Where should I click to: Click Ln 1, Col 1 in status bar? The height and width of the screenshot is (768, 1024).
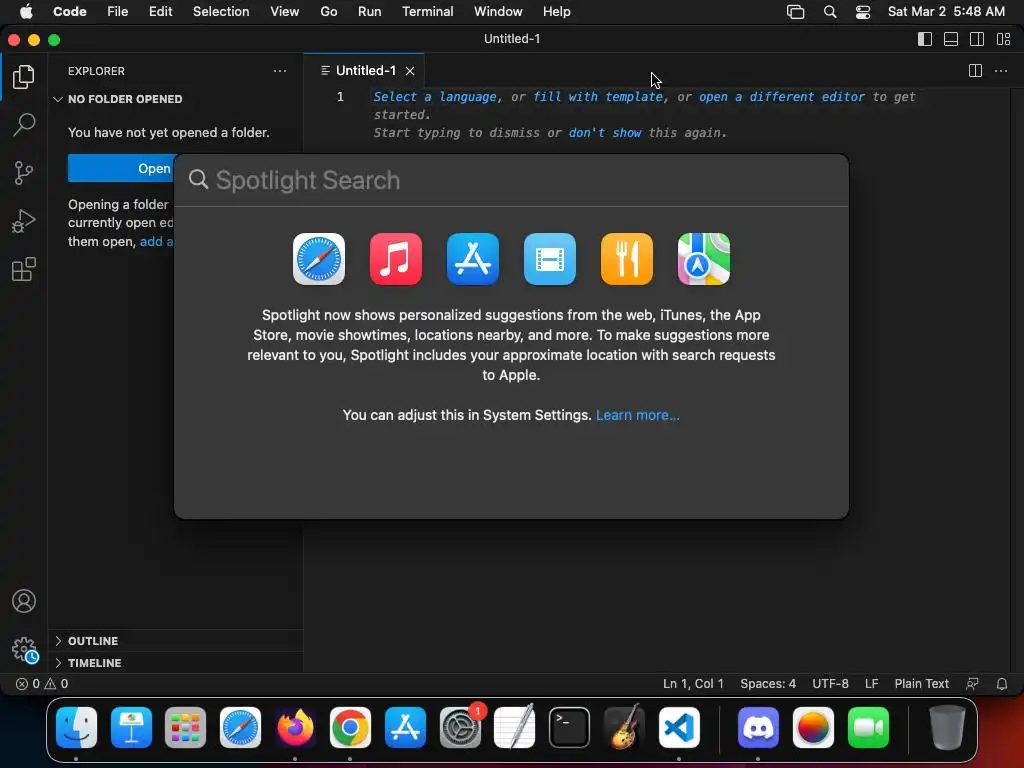[x=693, y=684]
